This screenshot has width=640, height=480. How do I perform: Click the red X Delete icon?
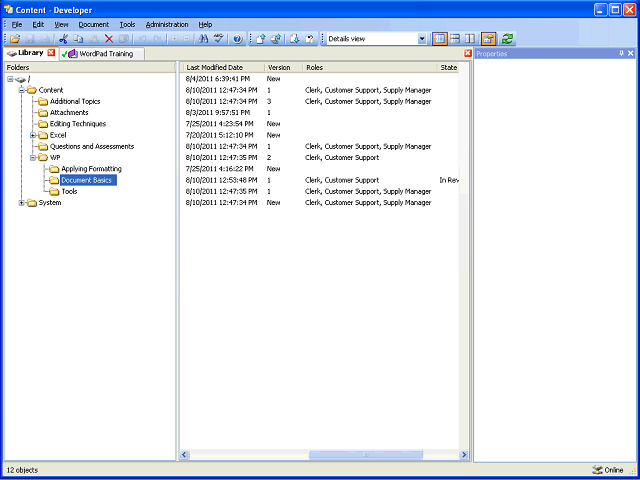(109, 39)
